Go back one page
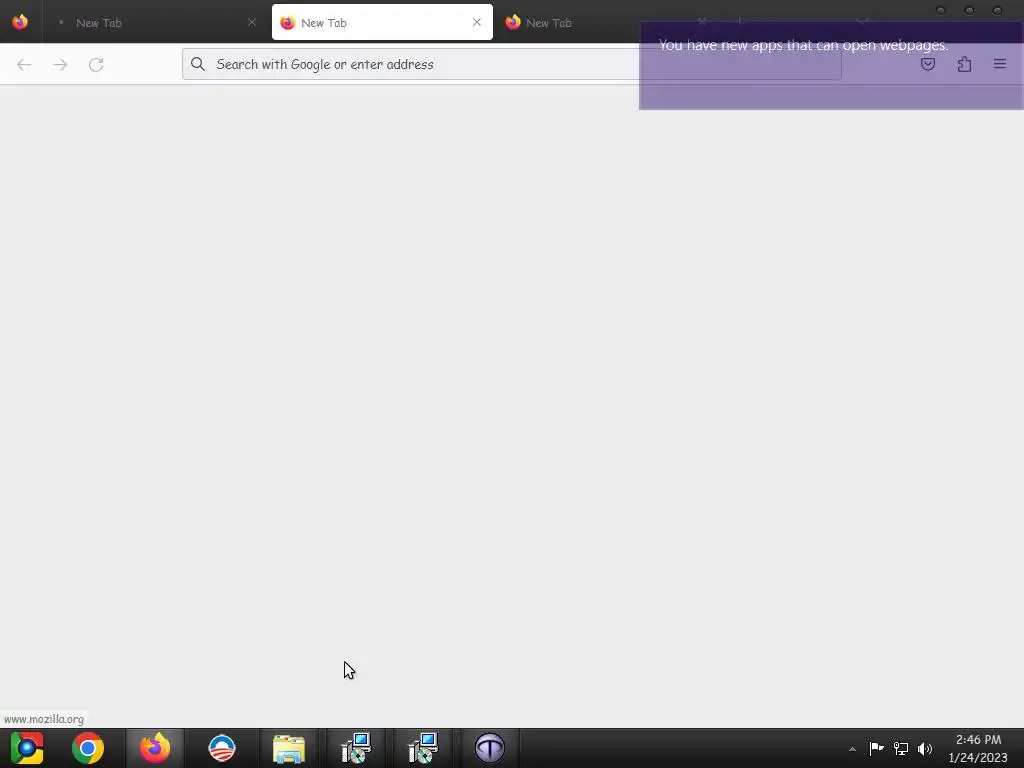The height and width of the screenshot is (768, 1024). 24,65
